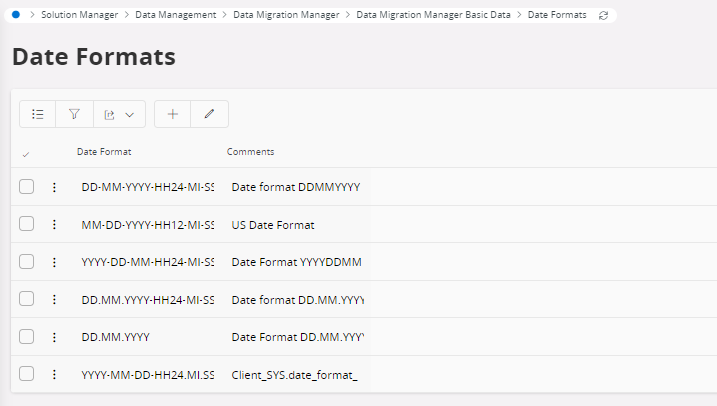Expand the export/share dropdown arrow
717x406 pixels.
[x=129, y=114]
